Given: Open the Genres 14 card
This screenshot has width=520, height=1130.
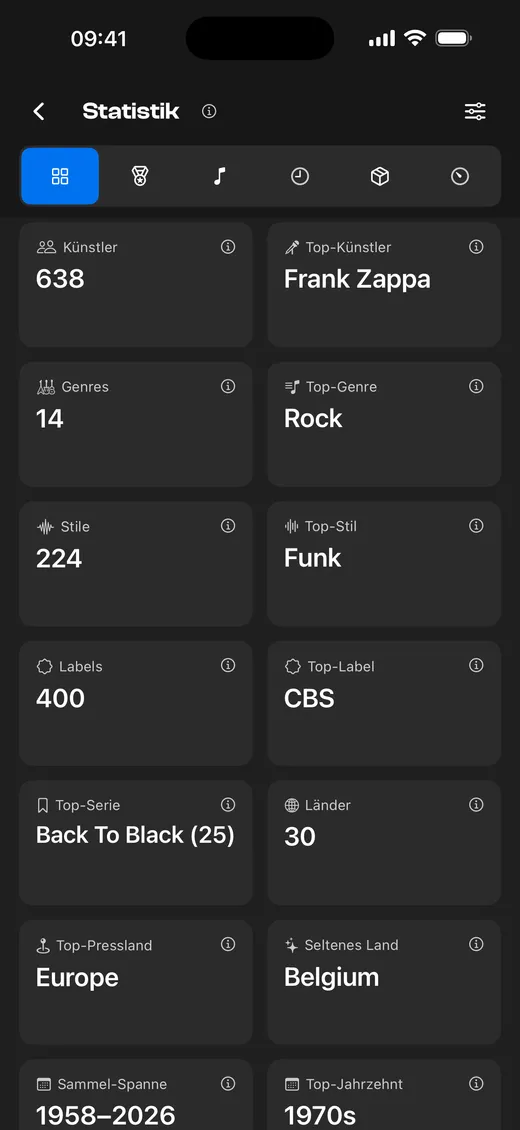Looking at the screenshot, I should pos(135,424).
